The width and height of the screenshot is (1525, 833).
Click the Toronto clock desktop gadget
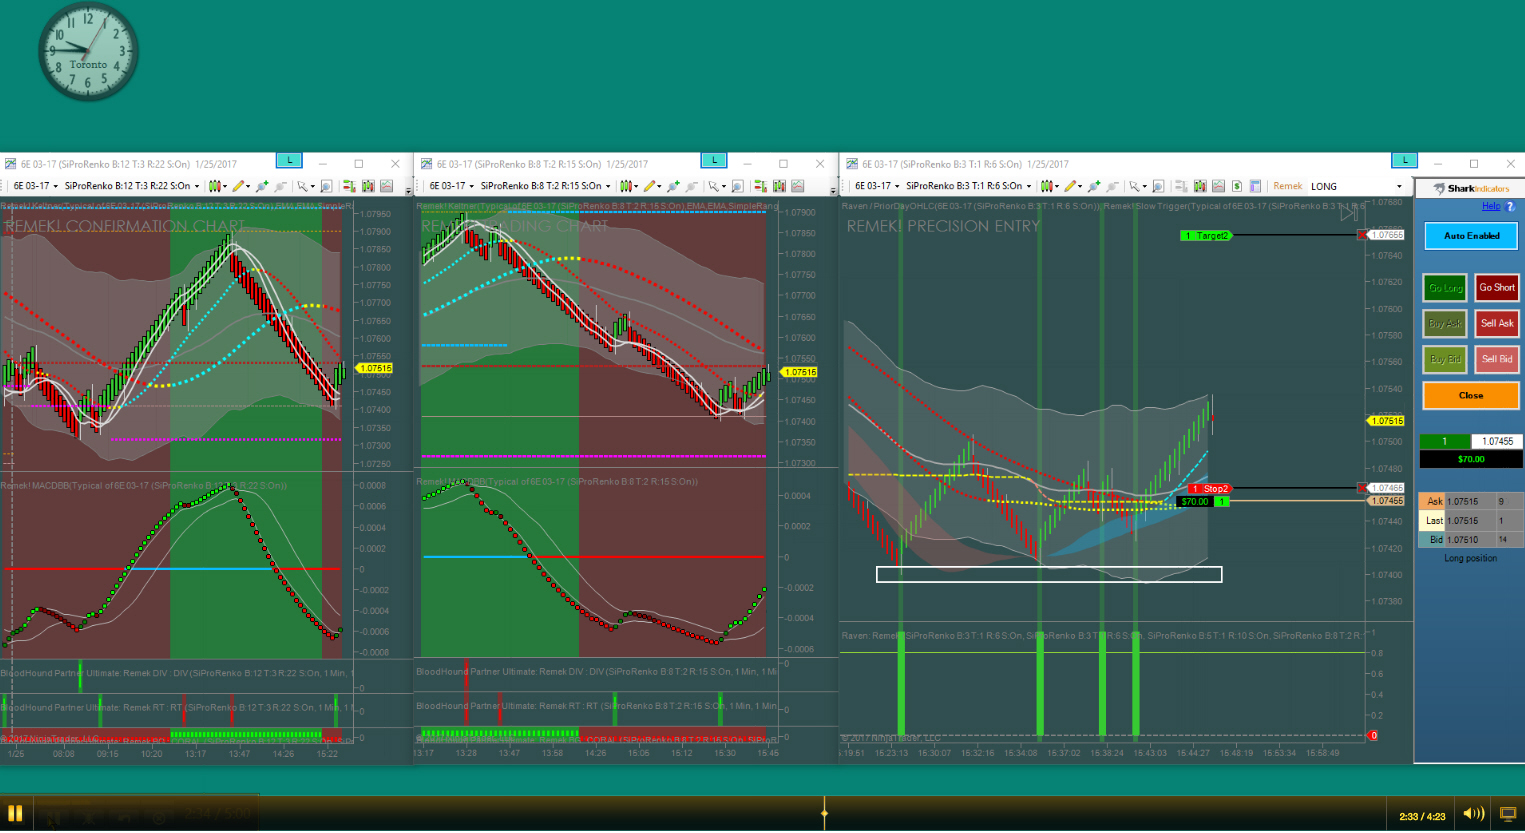click(88, 52)
